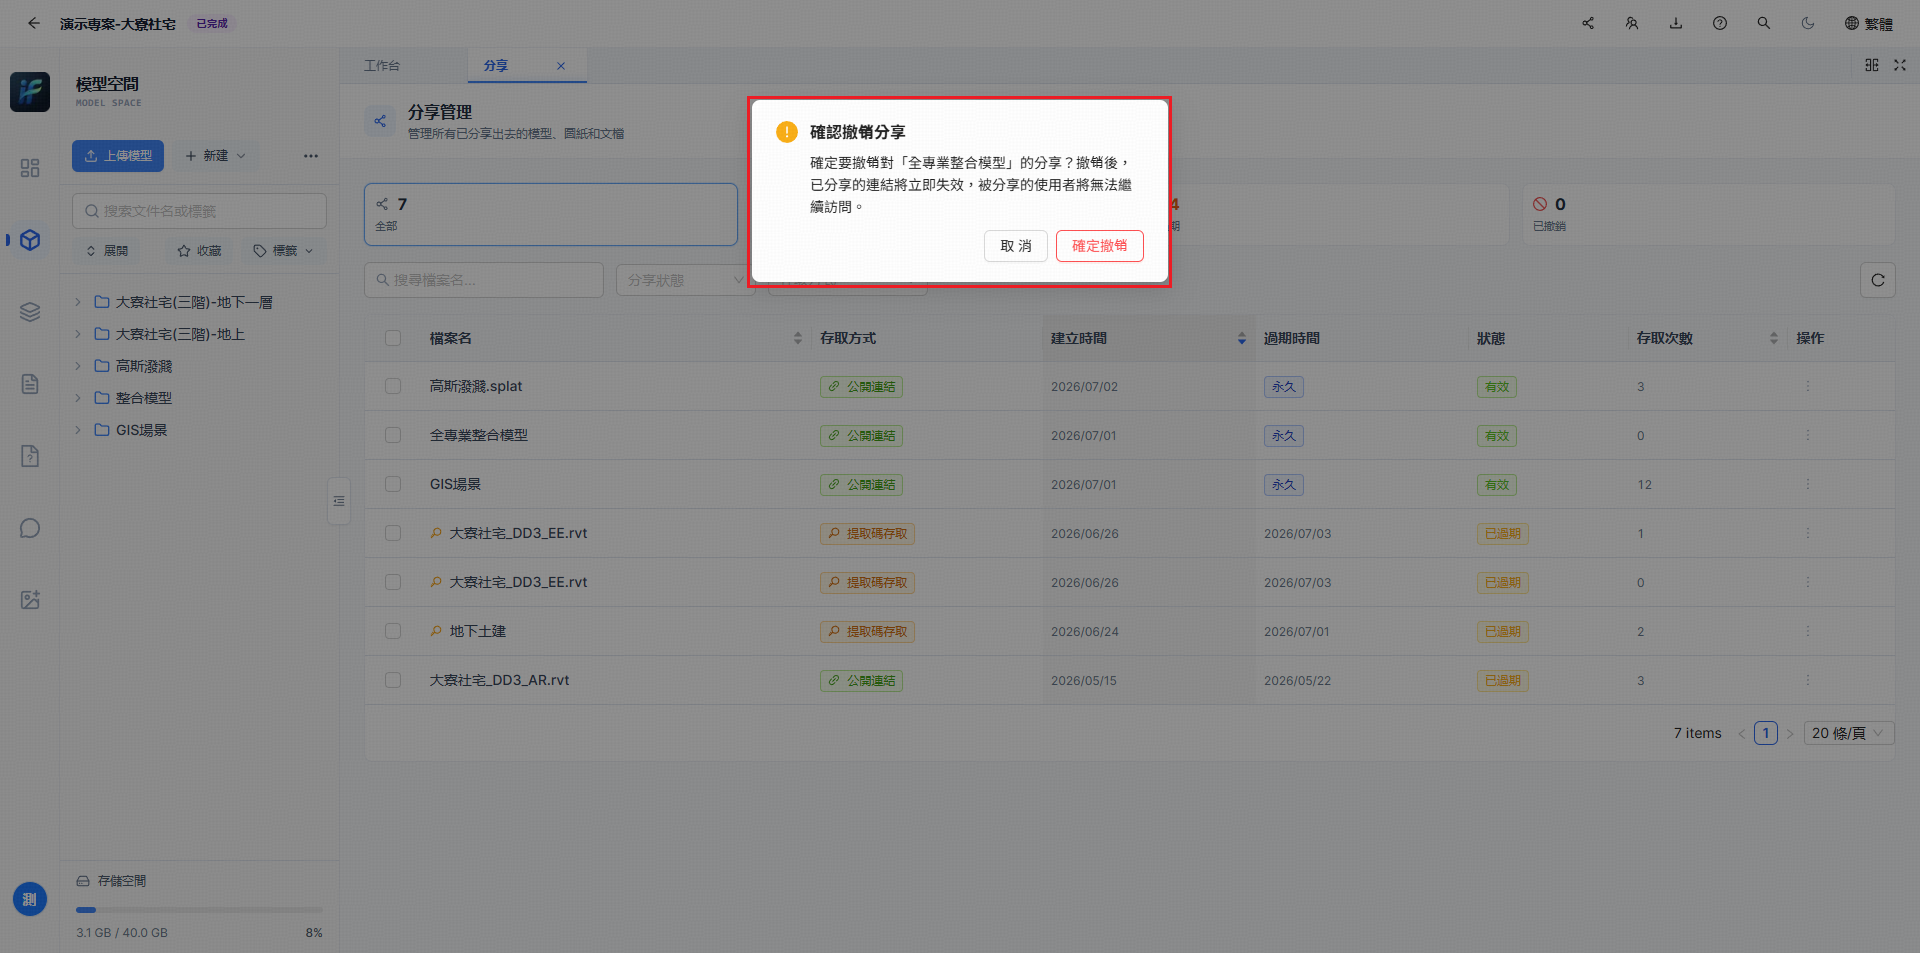Click the back arrow in the header

click(x=34, y=23)
